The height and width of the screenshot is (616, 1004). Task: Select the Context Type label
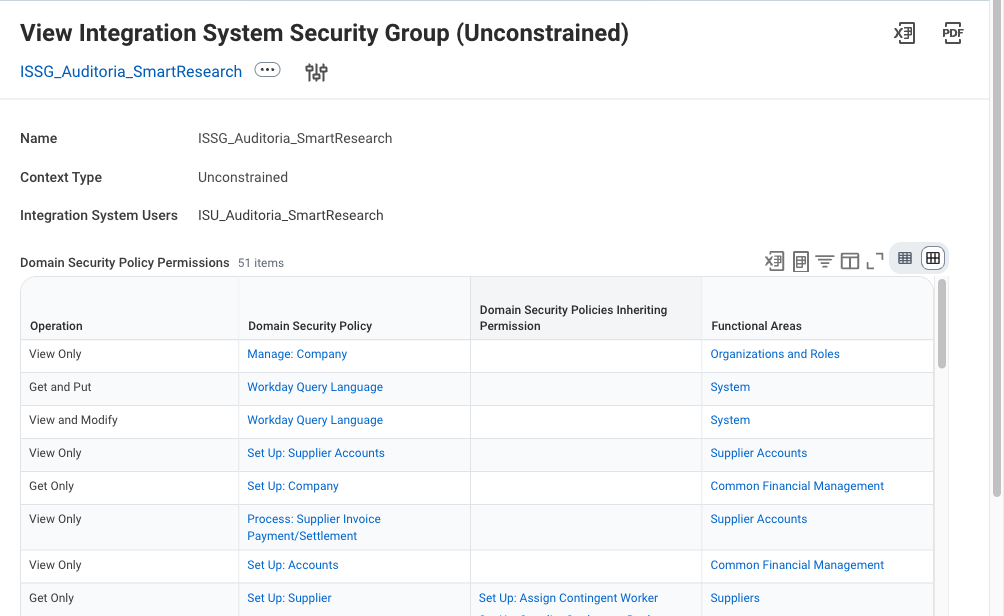click(61, 177)
